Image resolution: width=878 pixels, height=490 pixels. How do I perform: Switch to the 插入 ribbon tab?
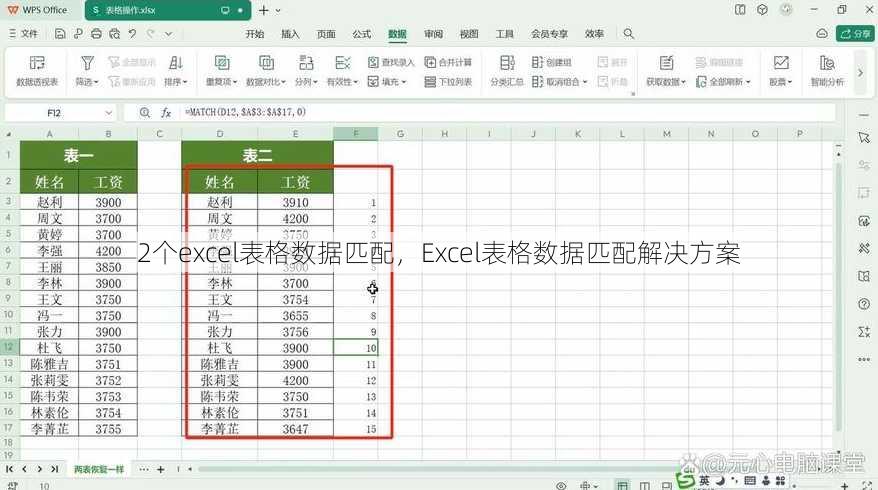[x=290, y=34]
